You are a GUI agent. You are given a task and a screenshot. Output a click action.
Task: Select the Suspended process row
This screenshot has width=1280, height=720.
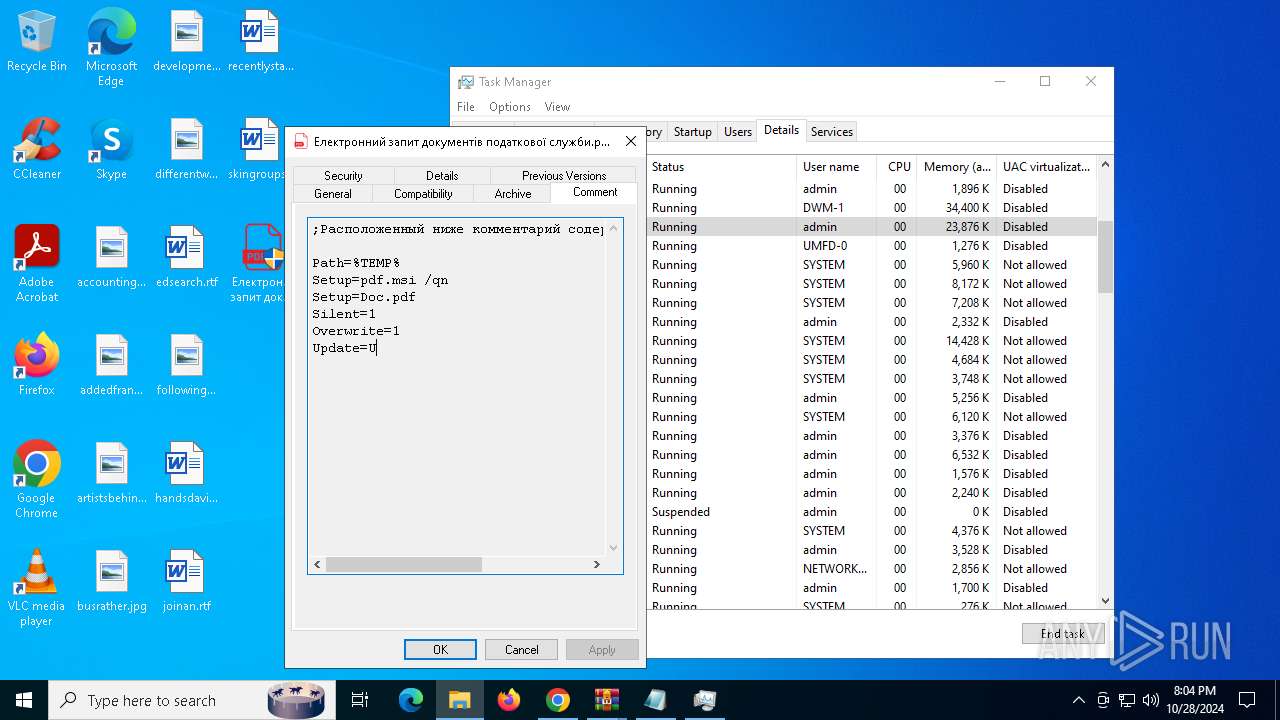coord(872,512)
